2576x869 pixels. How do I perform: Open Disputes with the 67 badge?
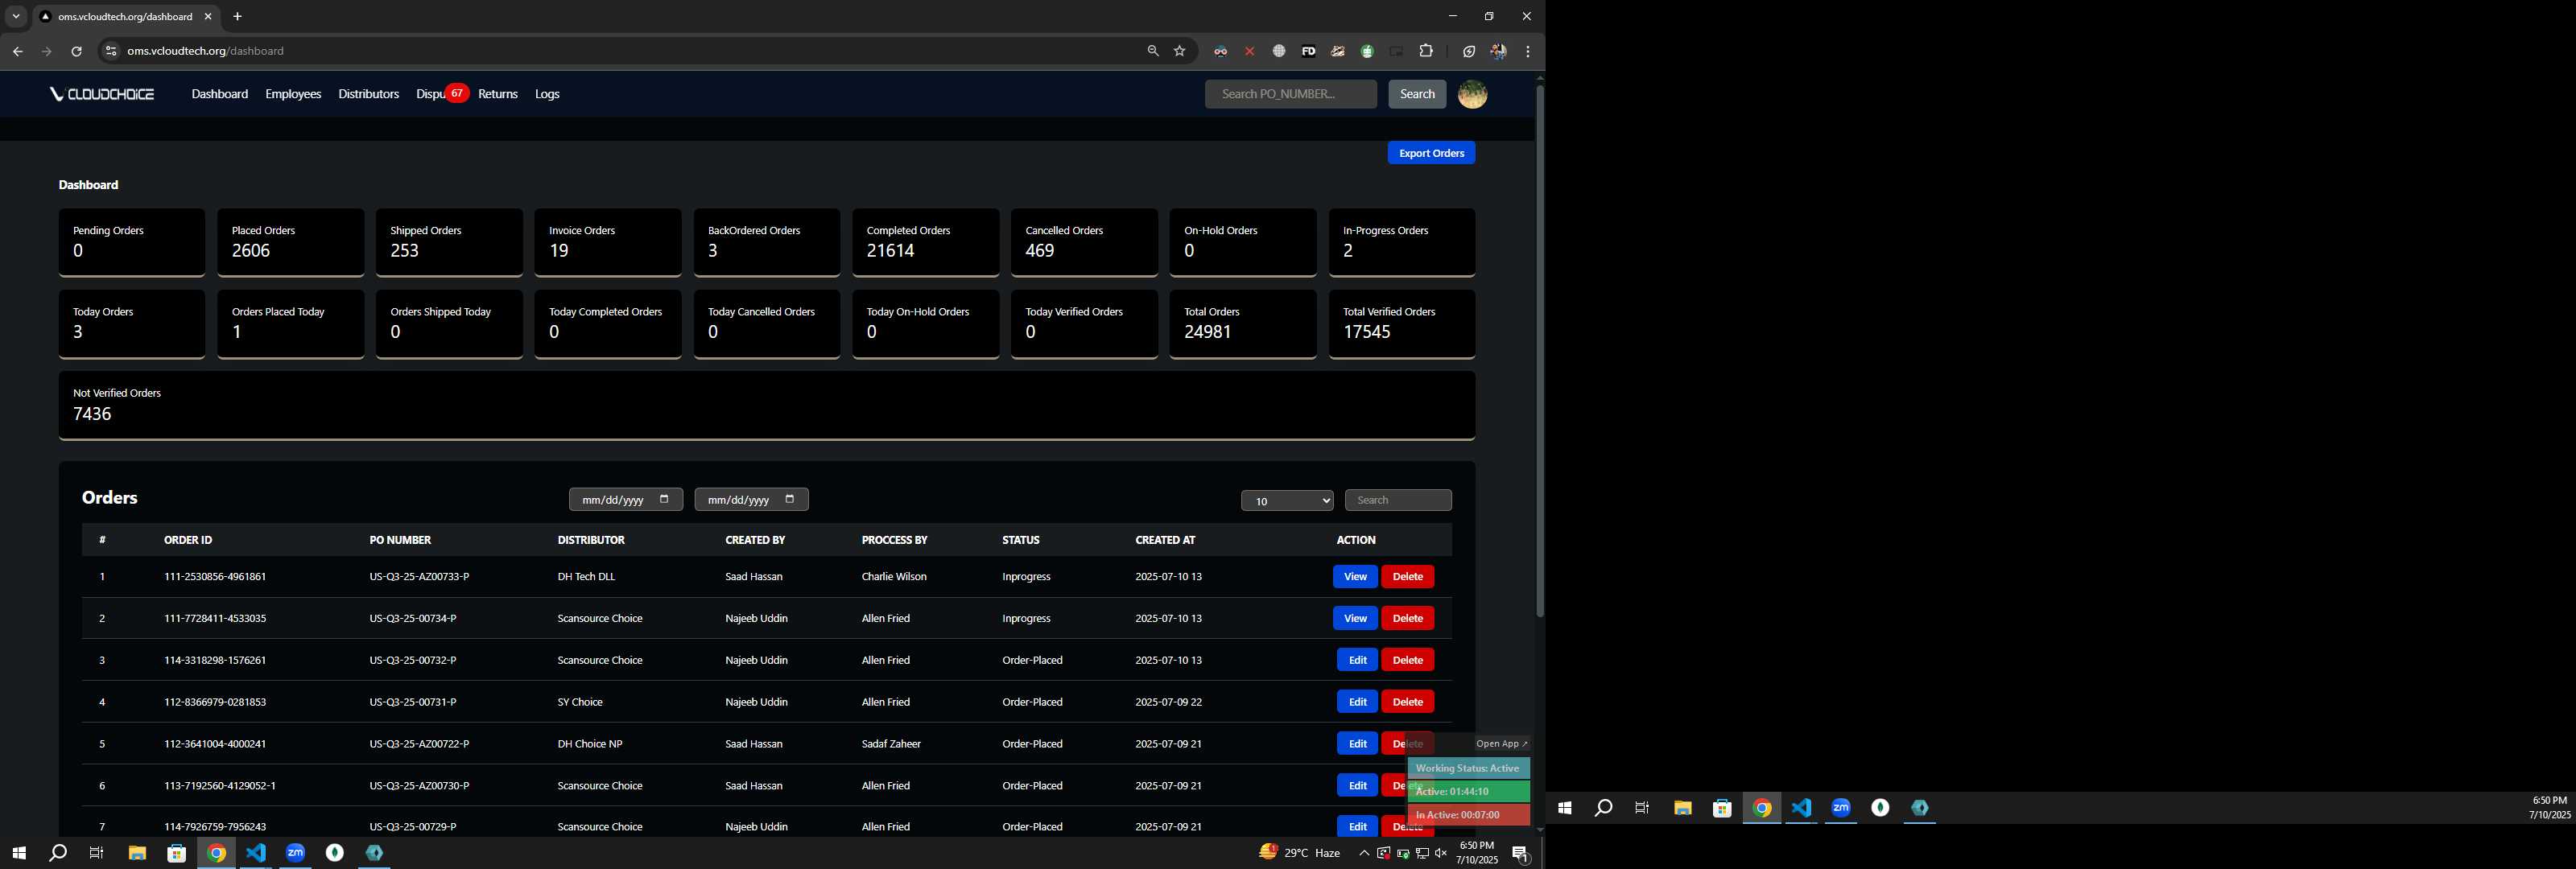pos(440,94)
